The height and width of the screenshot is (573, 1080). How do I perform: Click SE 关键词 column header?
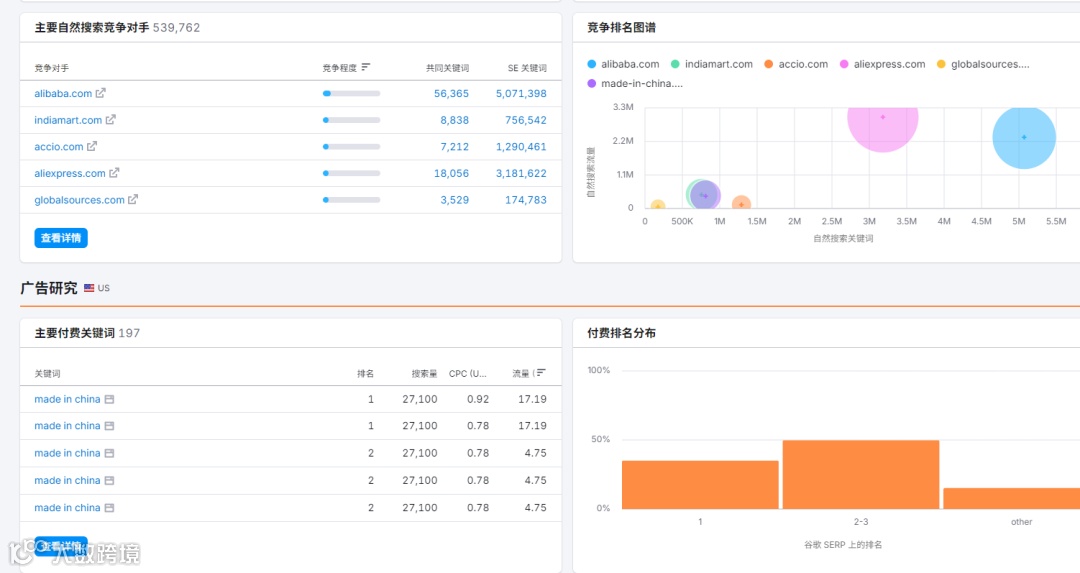[527, 68]
